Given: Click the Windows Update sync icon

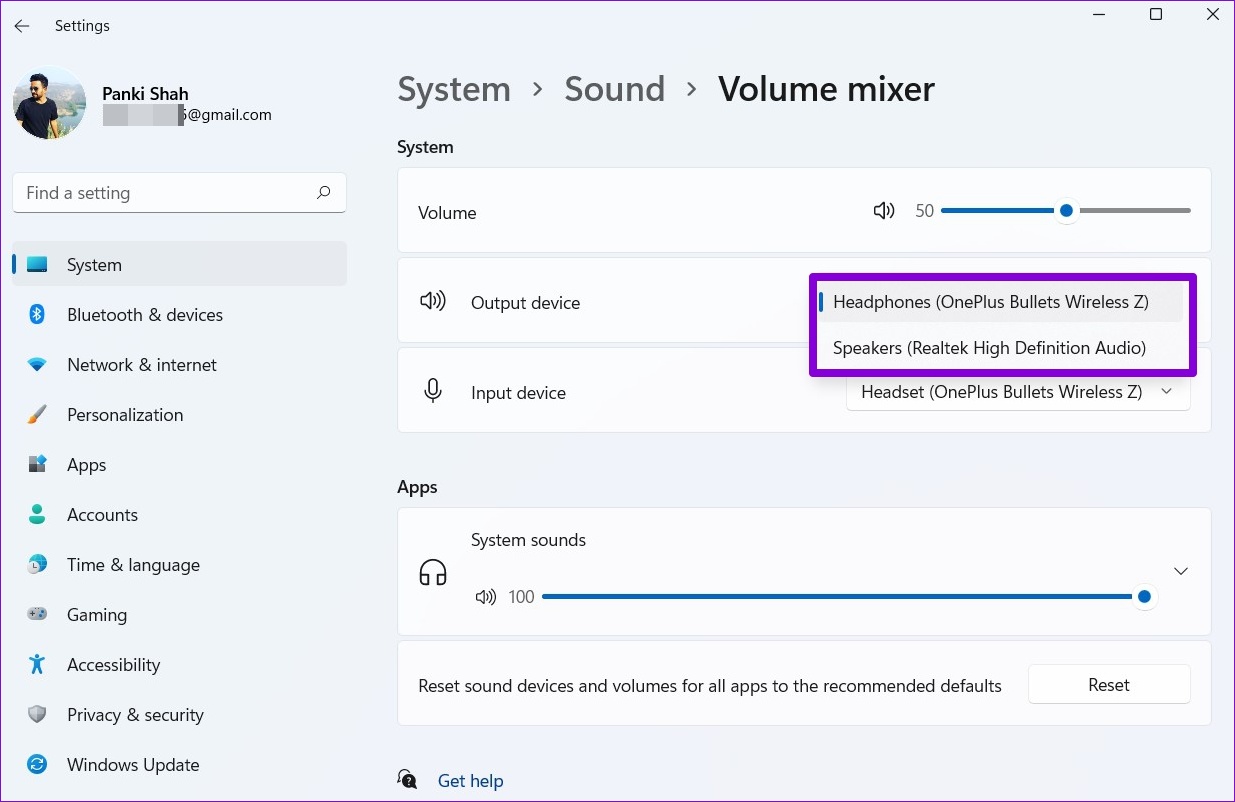Looking at the screenshot, I should (x=37, y=765).
